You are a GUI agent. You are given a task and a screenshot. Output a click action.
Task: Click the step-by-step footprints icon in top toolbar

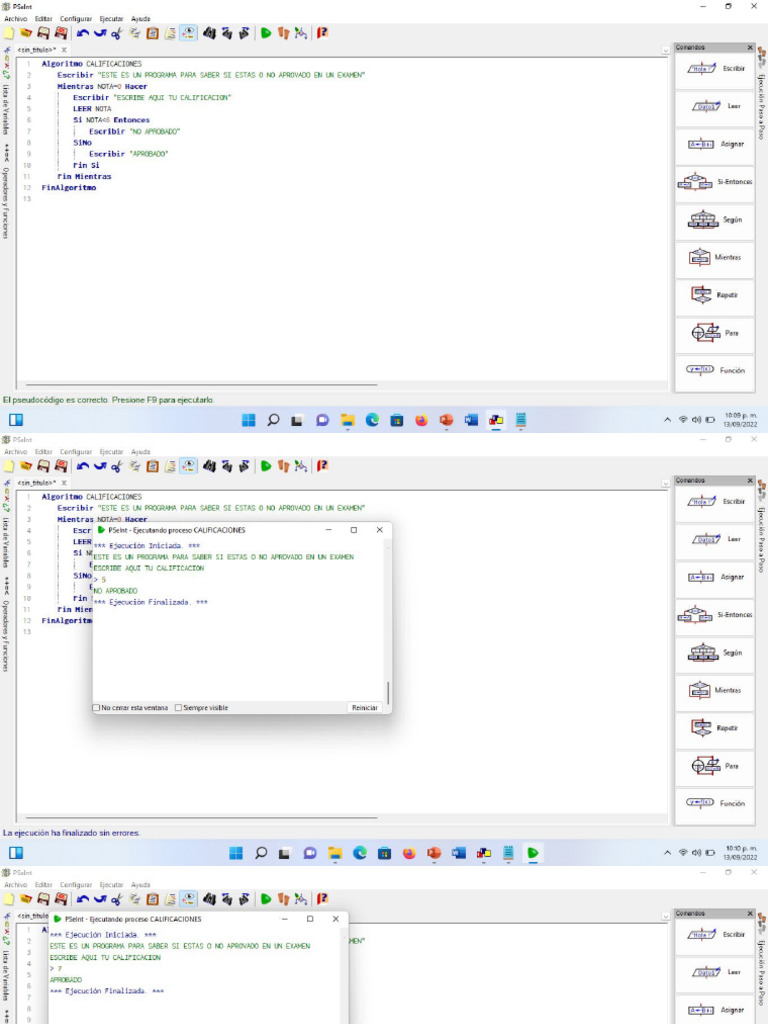click(283, 33)
